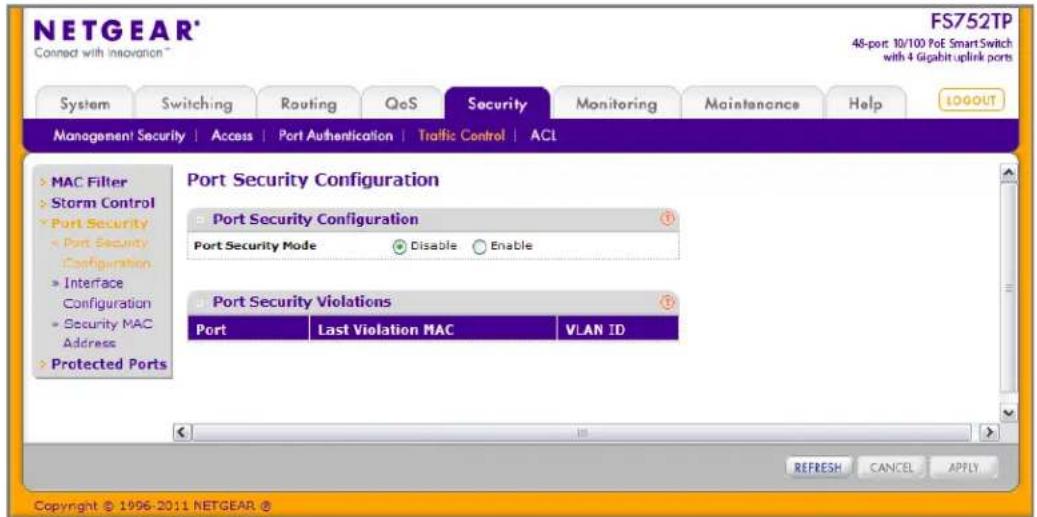Click the horizontal scrollbar thumb

[x=583, y=430]
